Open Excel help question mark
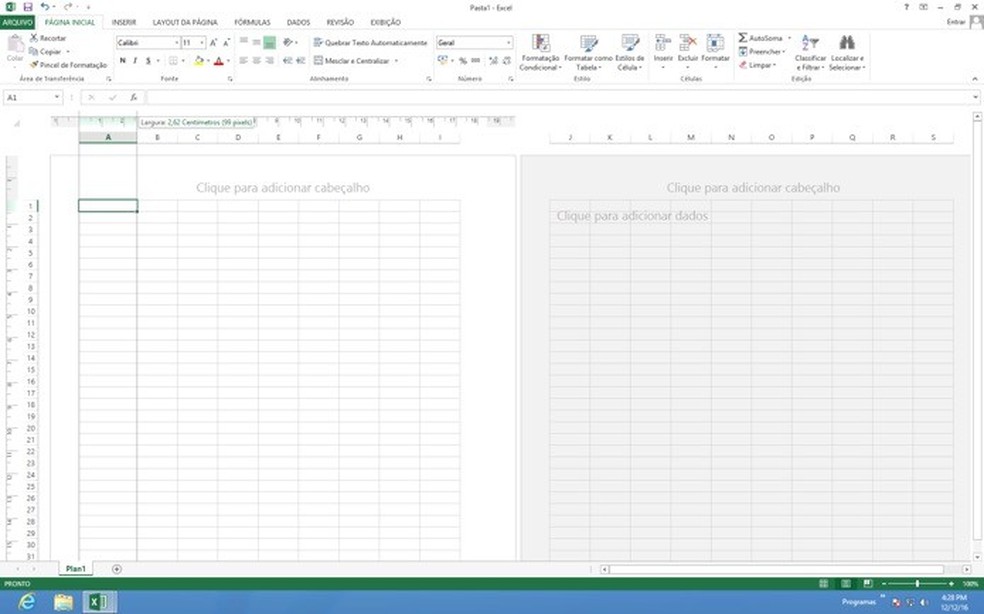This screenshot has height=614, width=984. tap(906, 7)
